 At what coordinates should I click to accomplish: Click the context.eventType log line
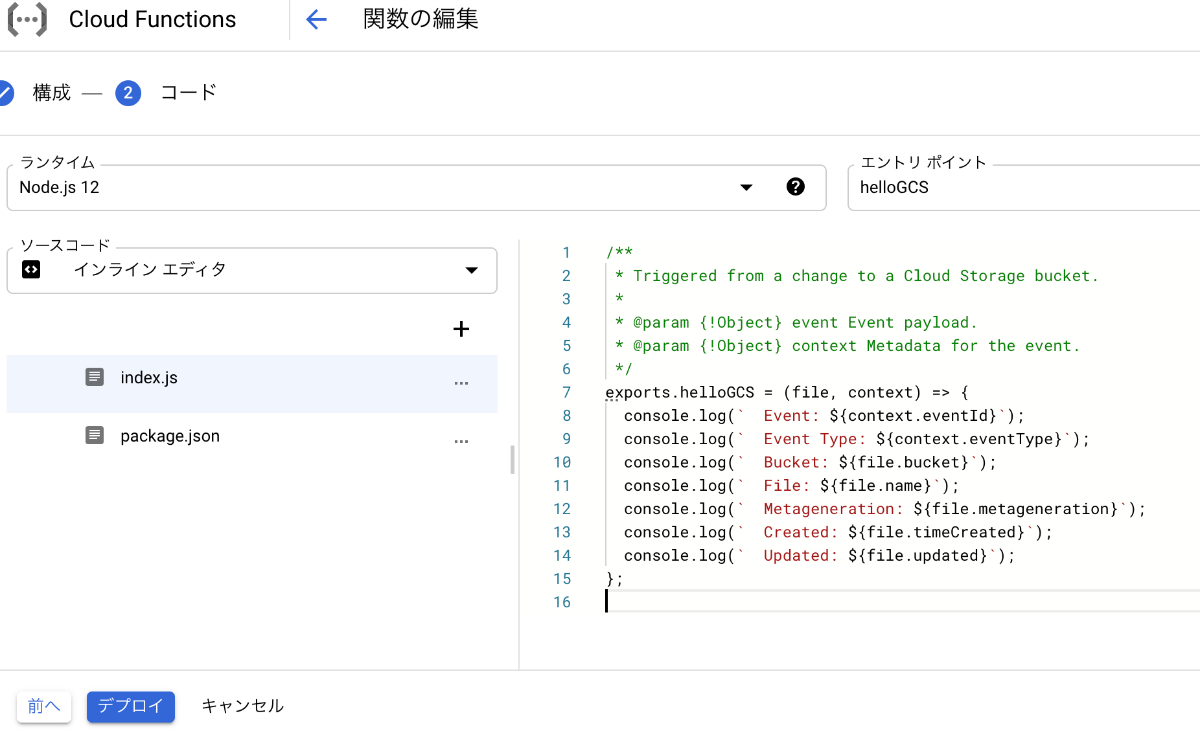(x=857, y=438)
